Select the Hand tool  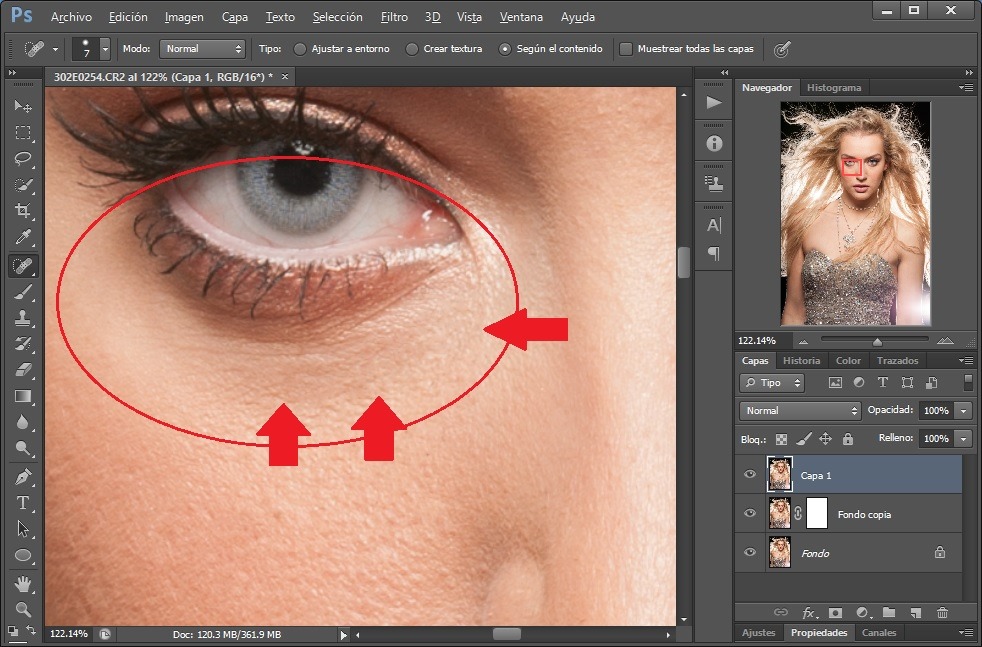[22, 583]
